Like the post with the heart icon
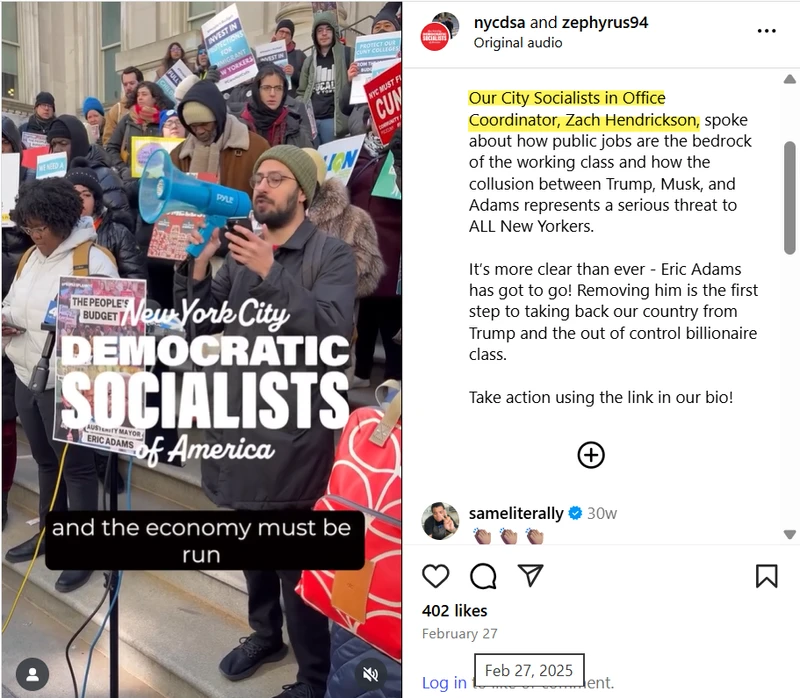 (436, 576)
